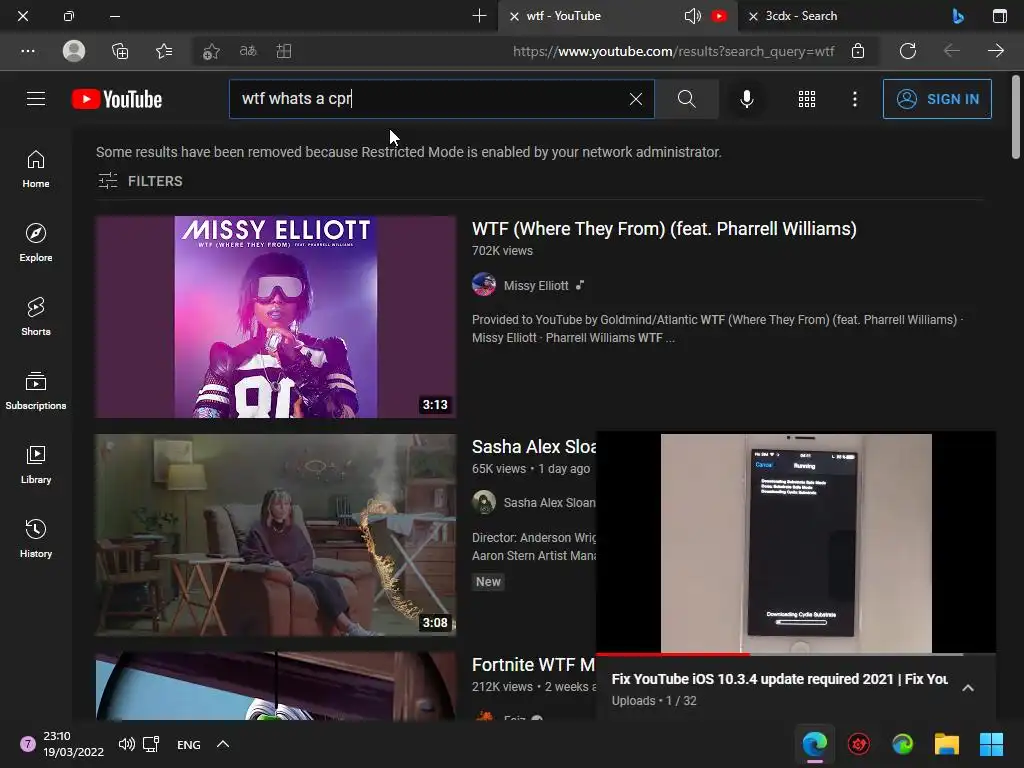
Task: Open the green Edge taskbar icon
Action: 903,744
